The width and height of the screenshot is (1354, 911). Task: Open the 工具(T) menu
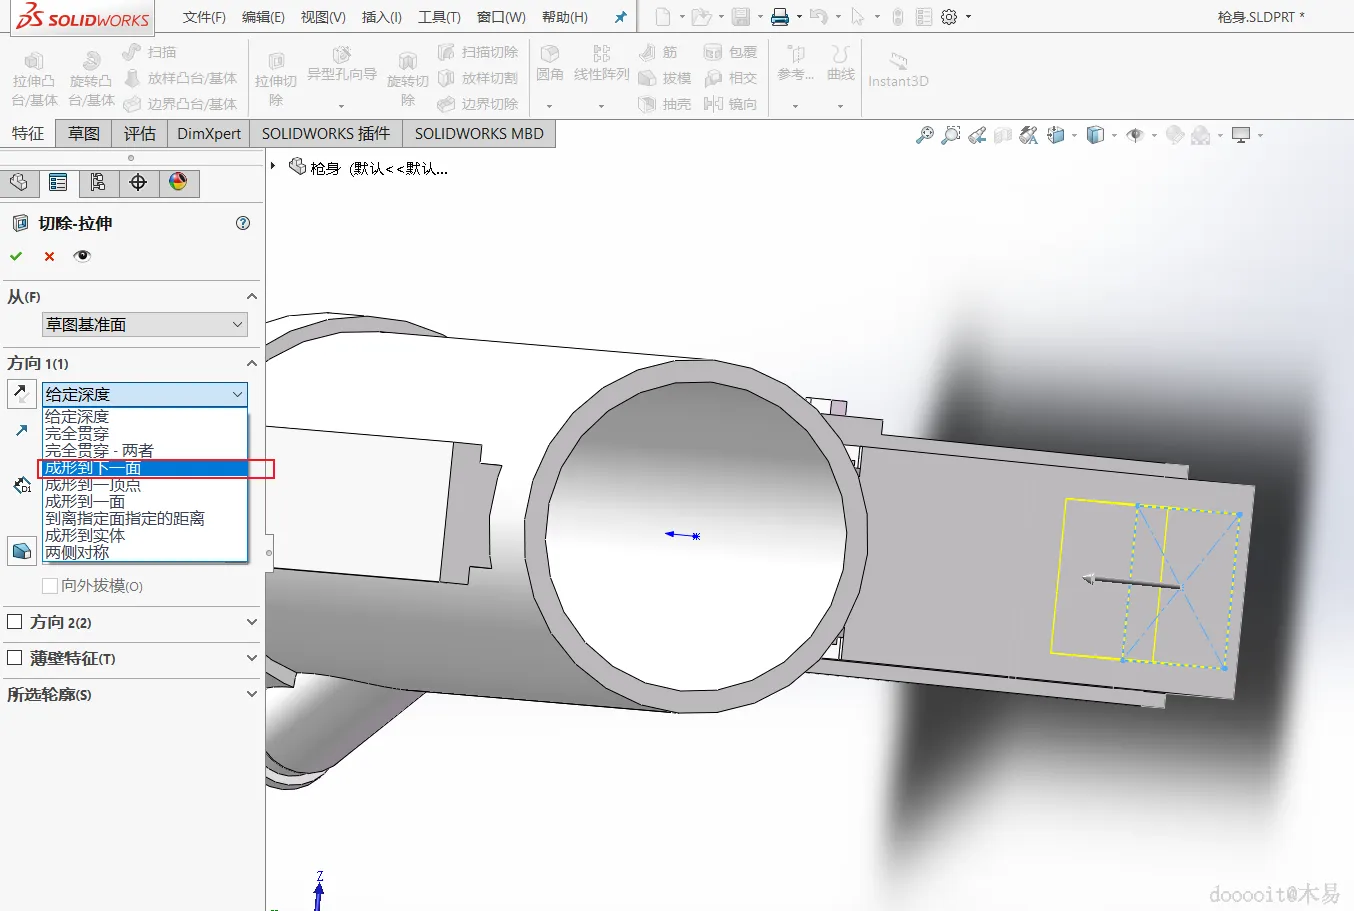[439, 17]
